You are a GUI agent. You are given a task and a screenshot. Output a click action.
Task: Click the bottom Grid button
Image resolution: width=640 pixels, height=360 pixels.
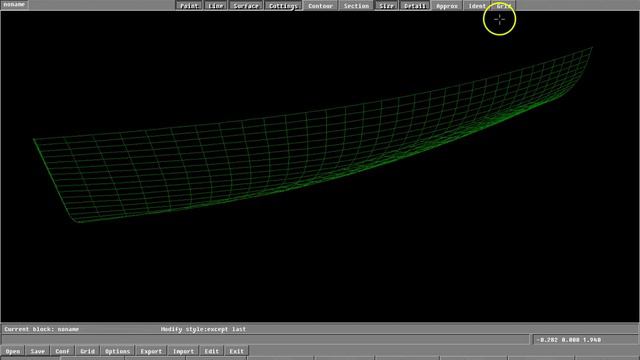pos(87,351)
